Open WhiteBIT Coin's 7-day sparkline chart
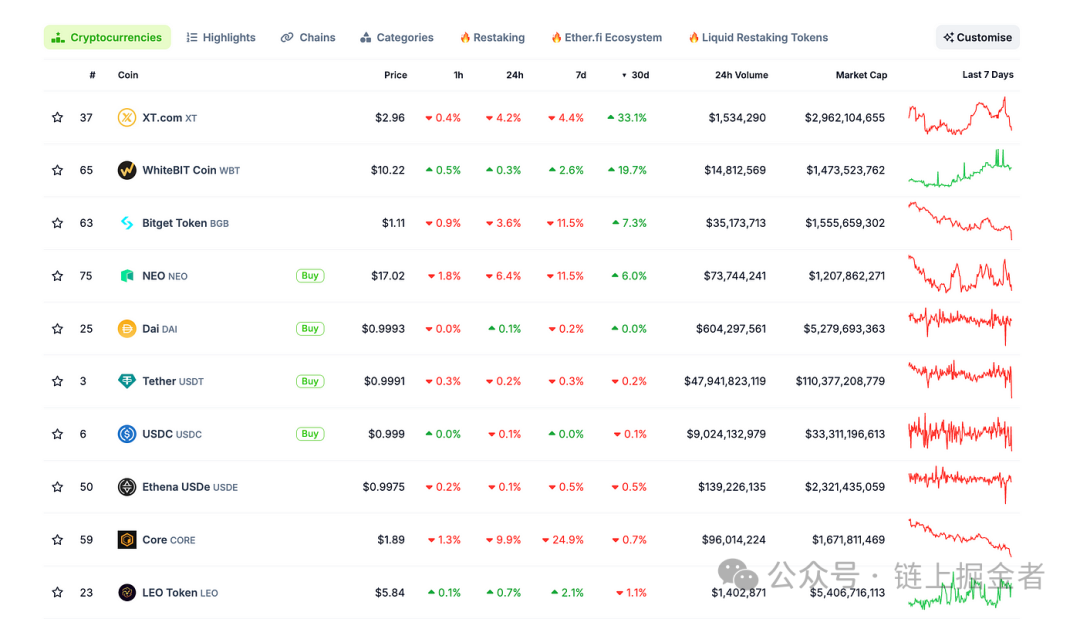Viewport: 1080px width, 619px height. pyautogui.click(x=960, y=169)
